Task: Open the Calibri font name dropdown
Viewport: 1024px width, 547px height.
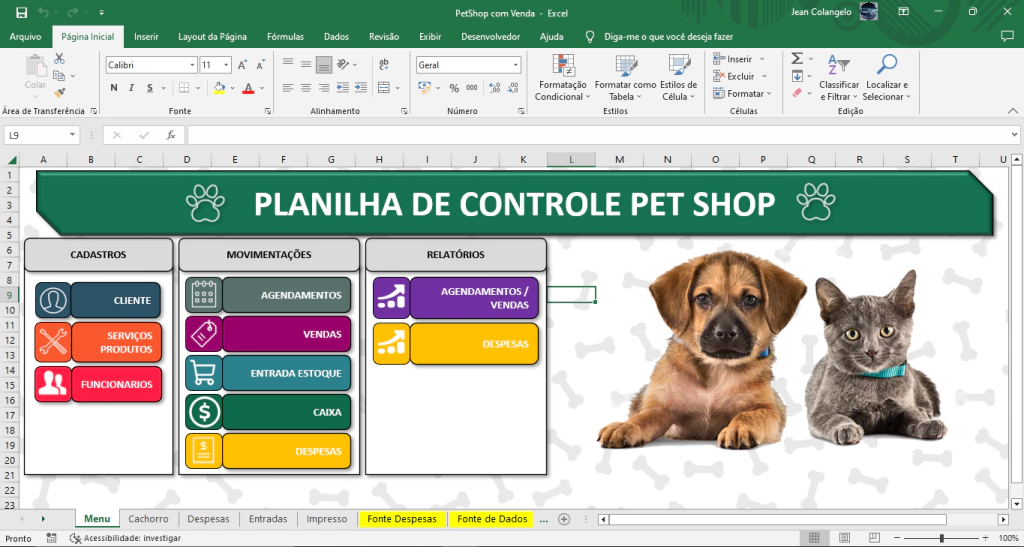Action: click(192, 65)
